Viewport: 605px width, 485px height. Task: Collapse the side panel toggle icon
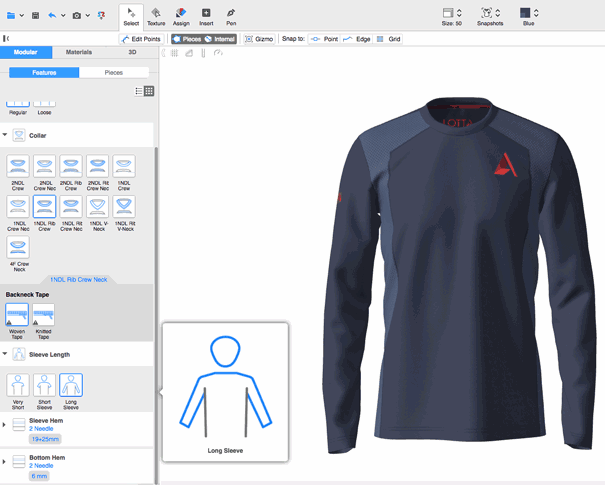(6, 38)
